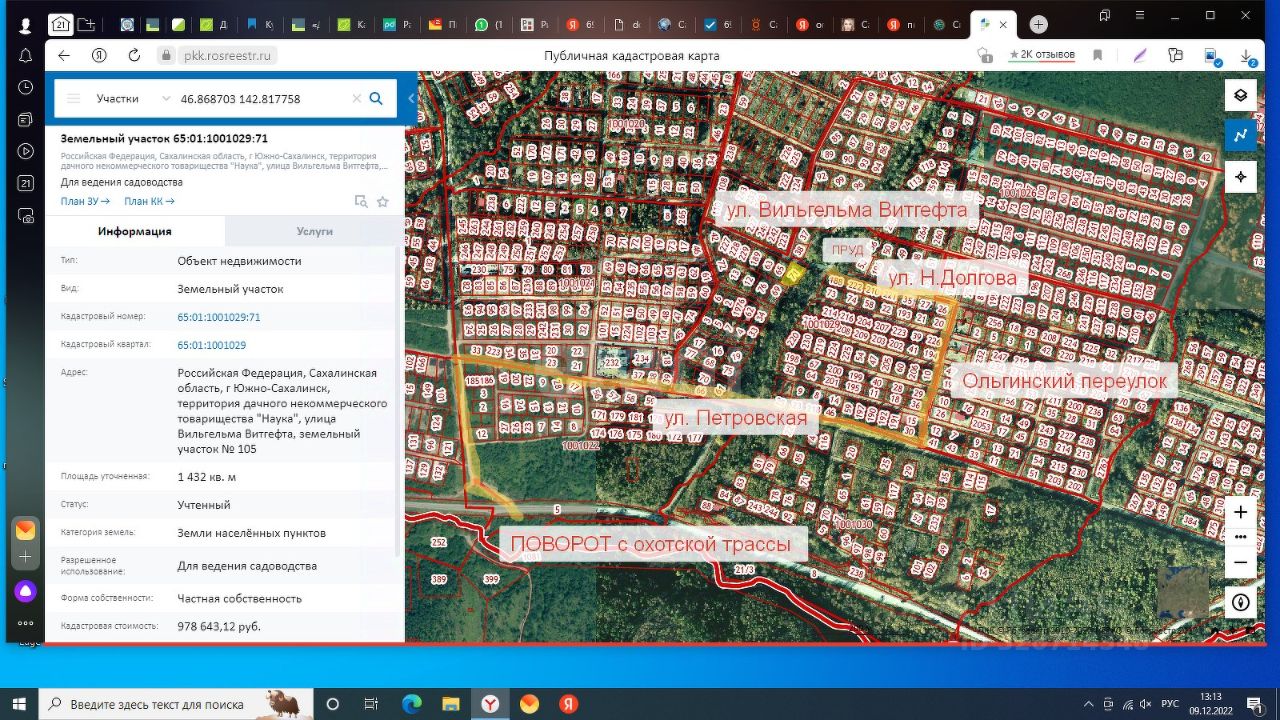Screen dimensions: 1280x720
Task: Click the coordinates search input field
Action: [262, 99]
